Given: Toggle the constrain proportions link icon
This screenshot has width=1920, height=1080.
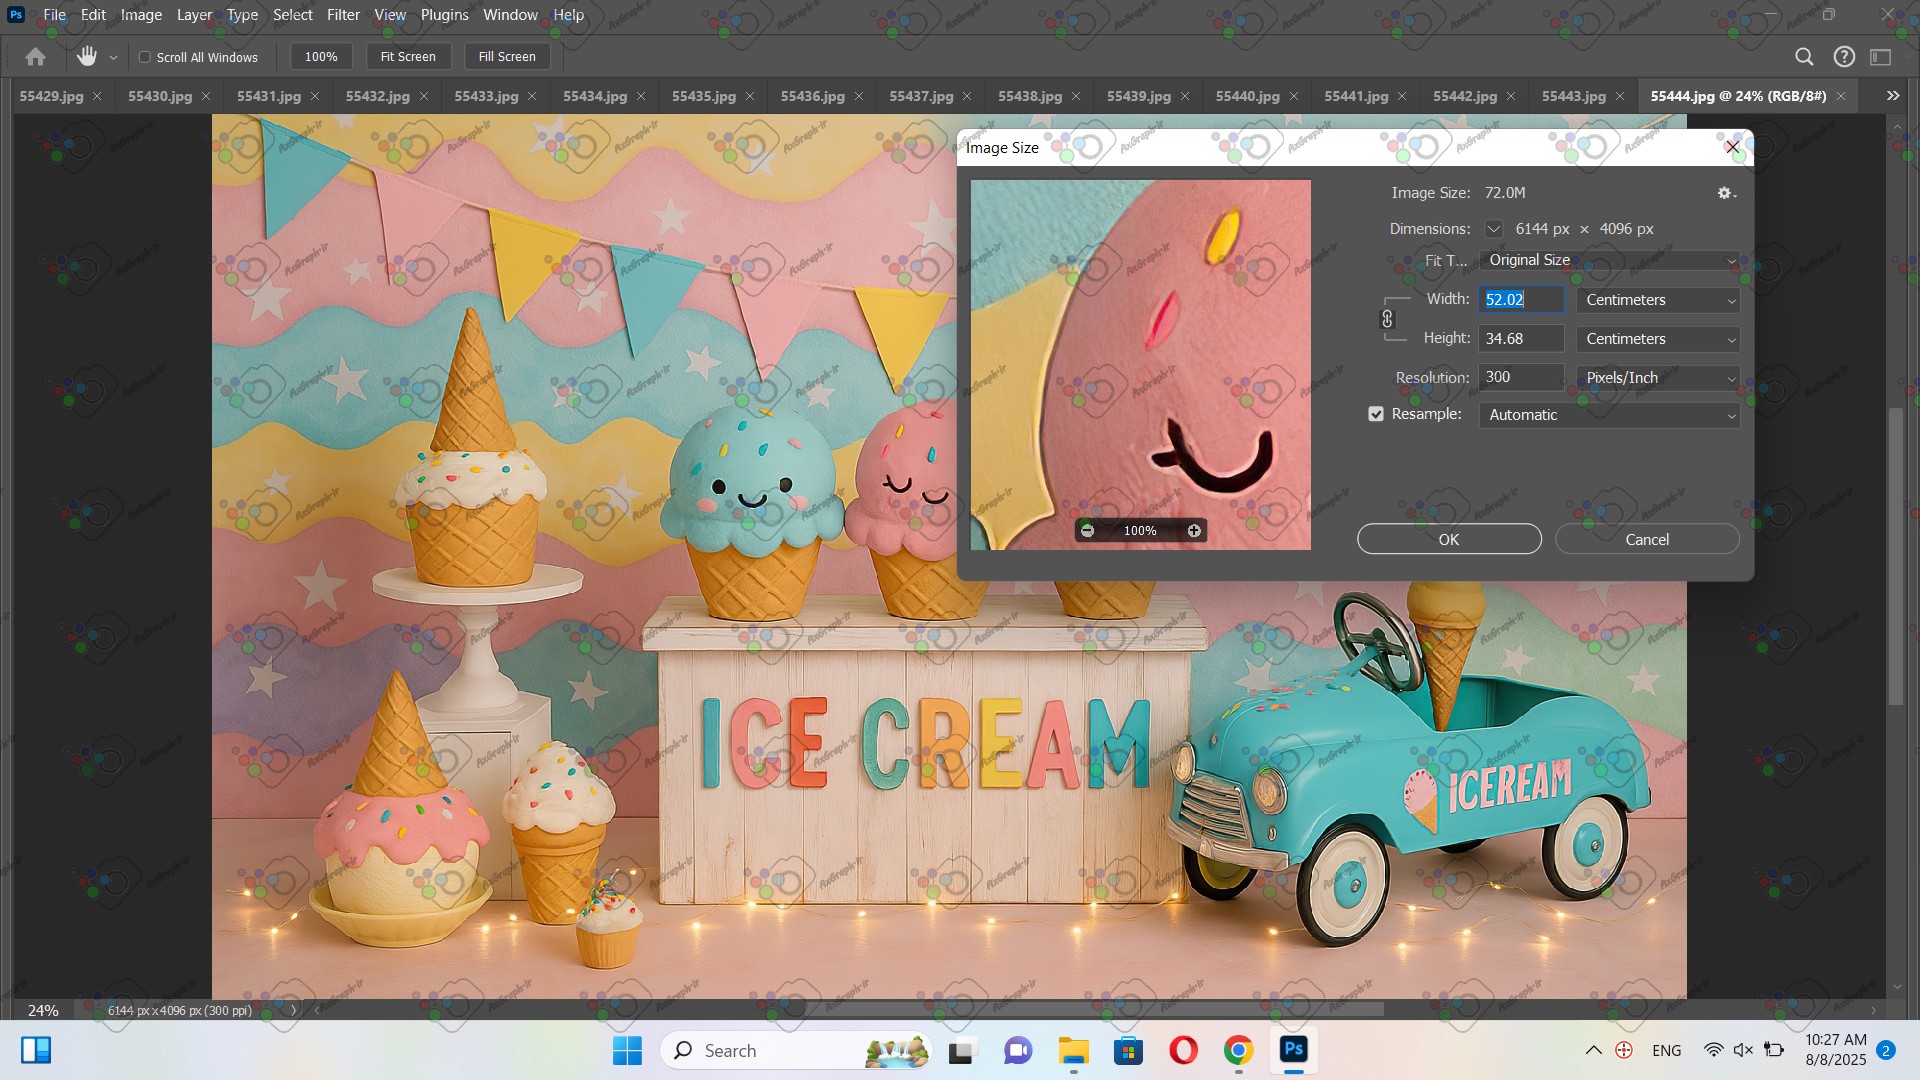Looking at the screenshot, I should pyautogui.click(x=1387, y=319).
